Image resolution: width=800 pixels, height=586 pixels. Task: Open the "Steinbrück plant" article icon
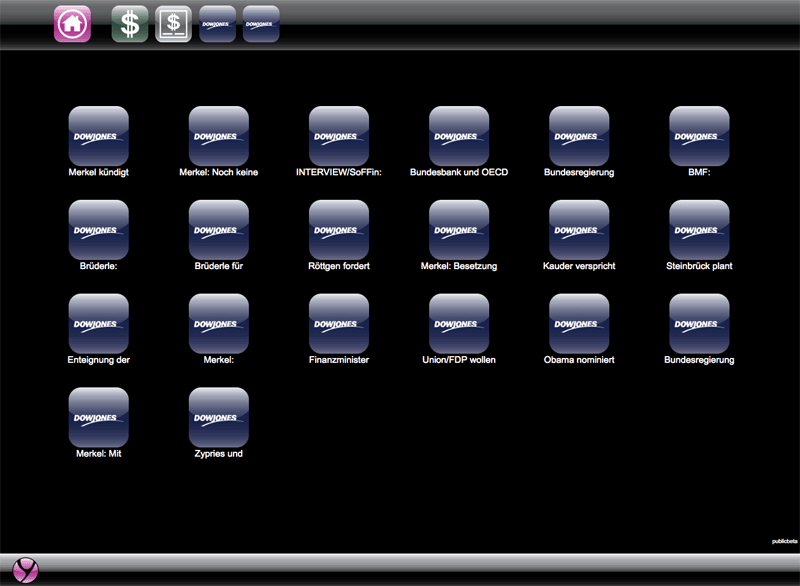[699, 230]
